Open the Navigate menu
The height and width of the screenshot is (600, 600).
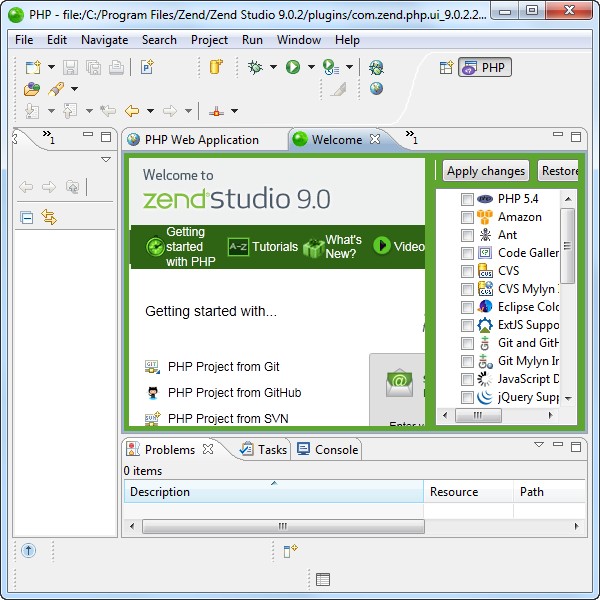104,40
